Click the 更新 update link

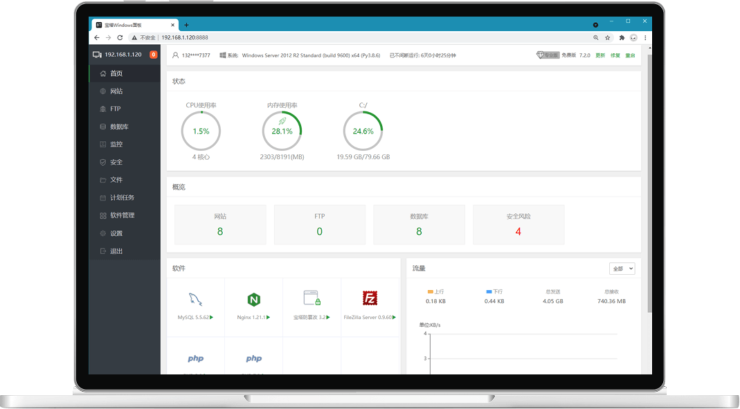tap(600, 55)
